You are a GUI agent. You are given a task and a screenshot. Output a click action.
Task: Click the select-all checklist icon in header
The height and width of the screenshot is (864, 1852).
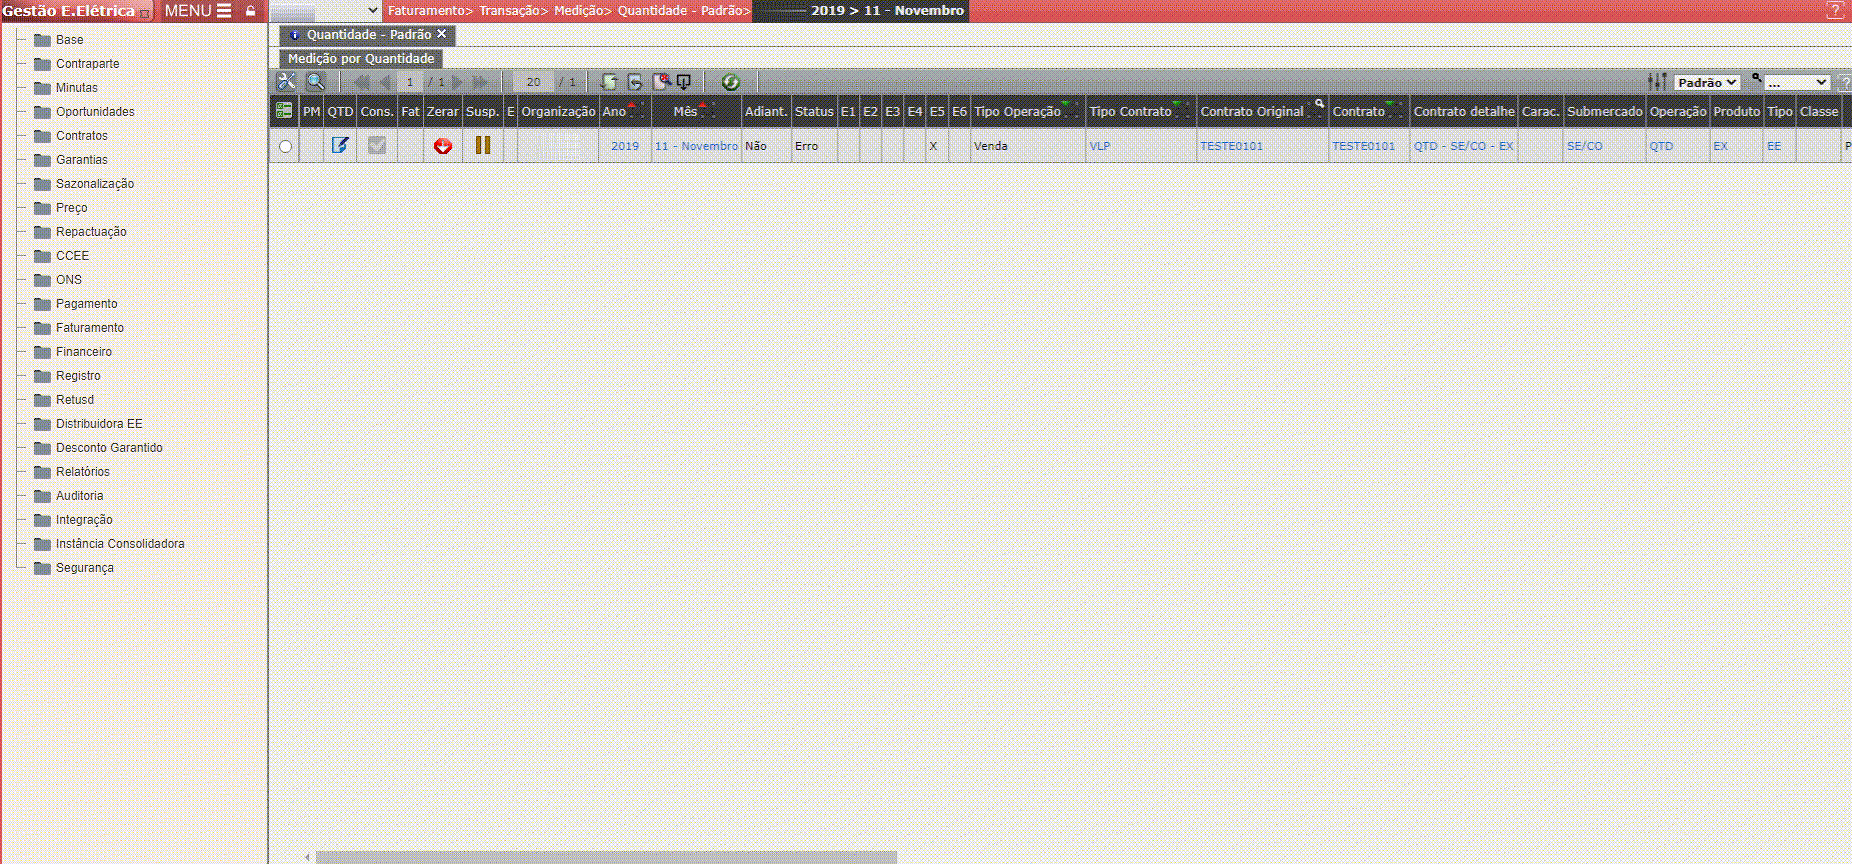coord(284,111)
